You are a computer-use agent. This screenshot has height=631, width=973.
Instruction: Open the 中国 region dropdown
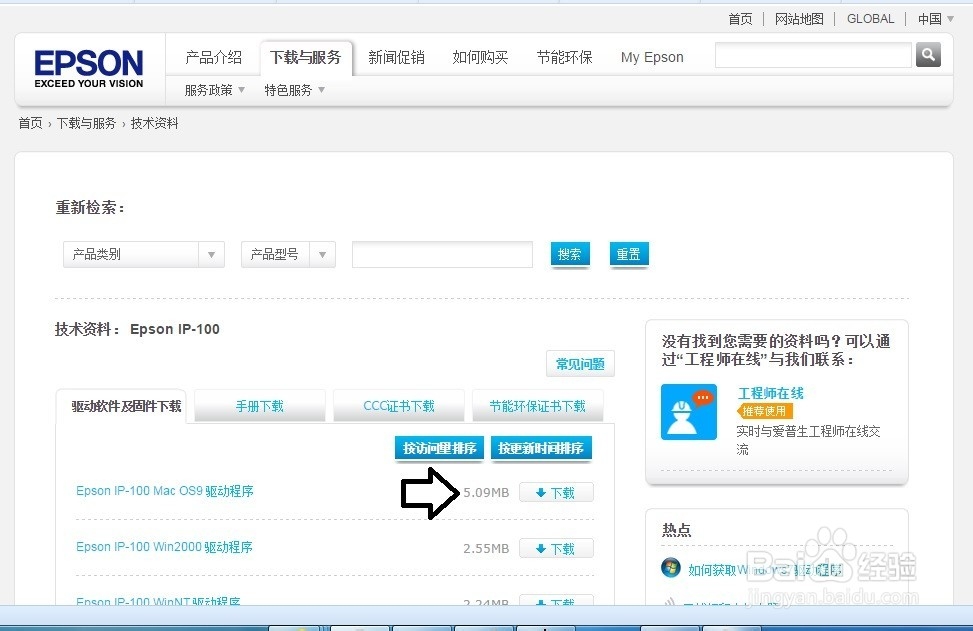pyautogui.click(x=936, y=19)
